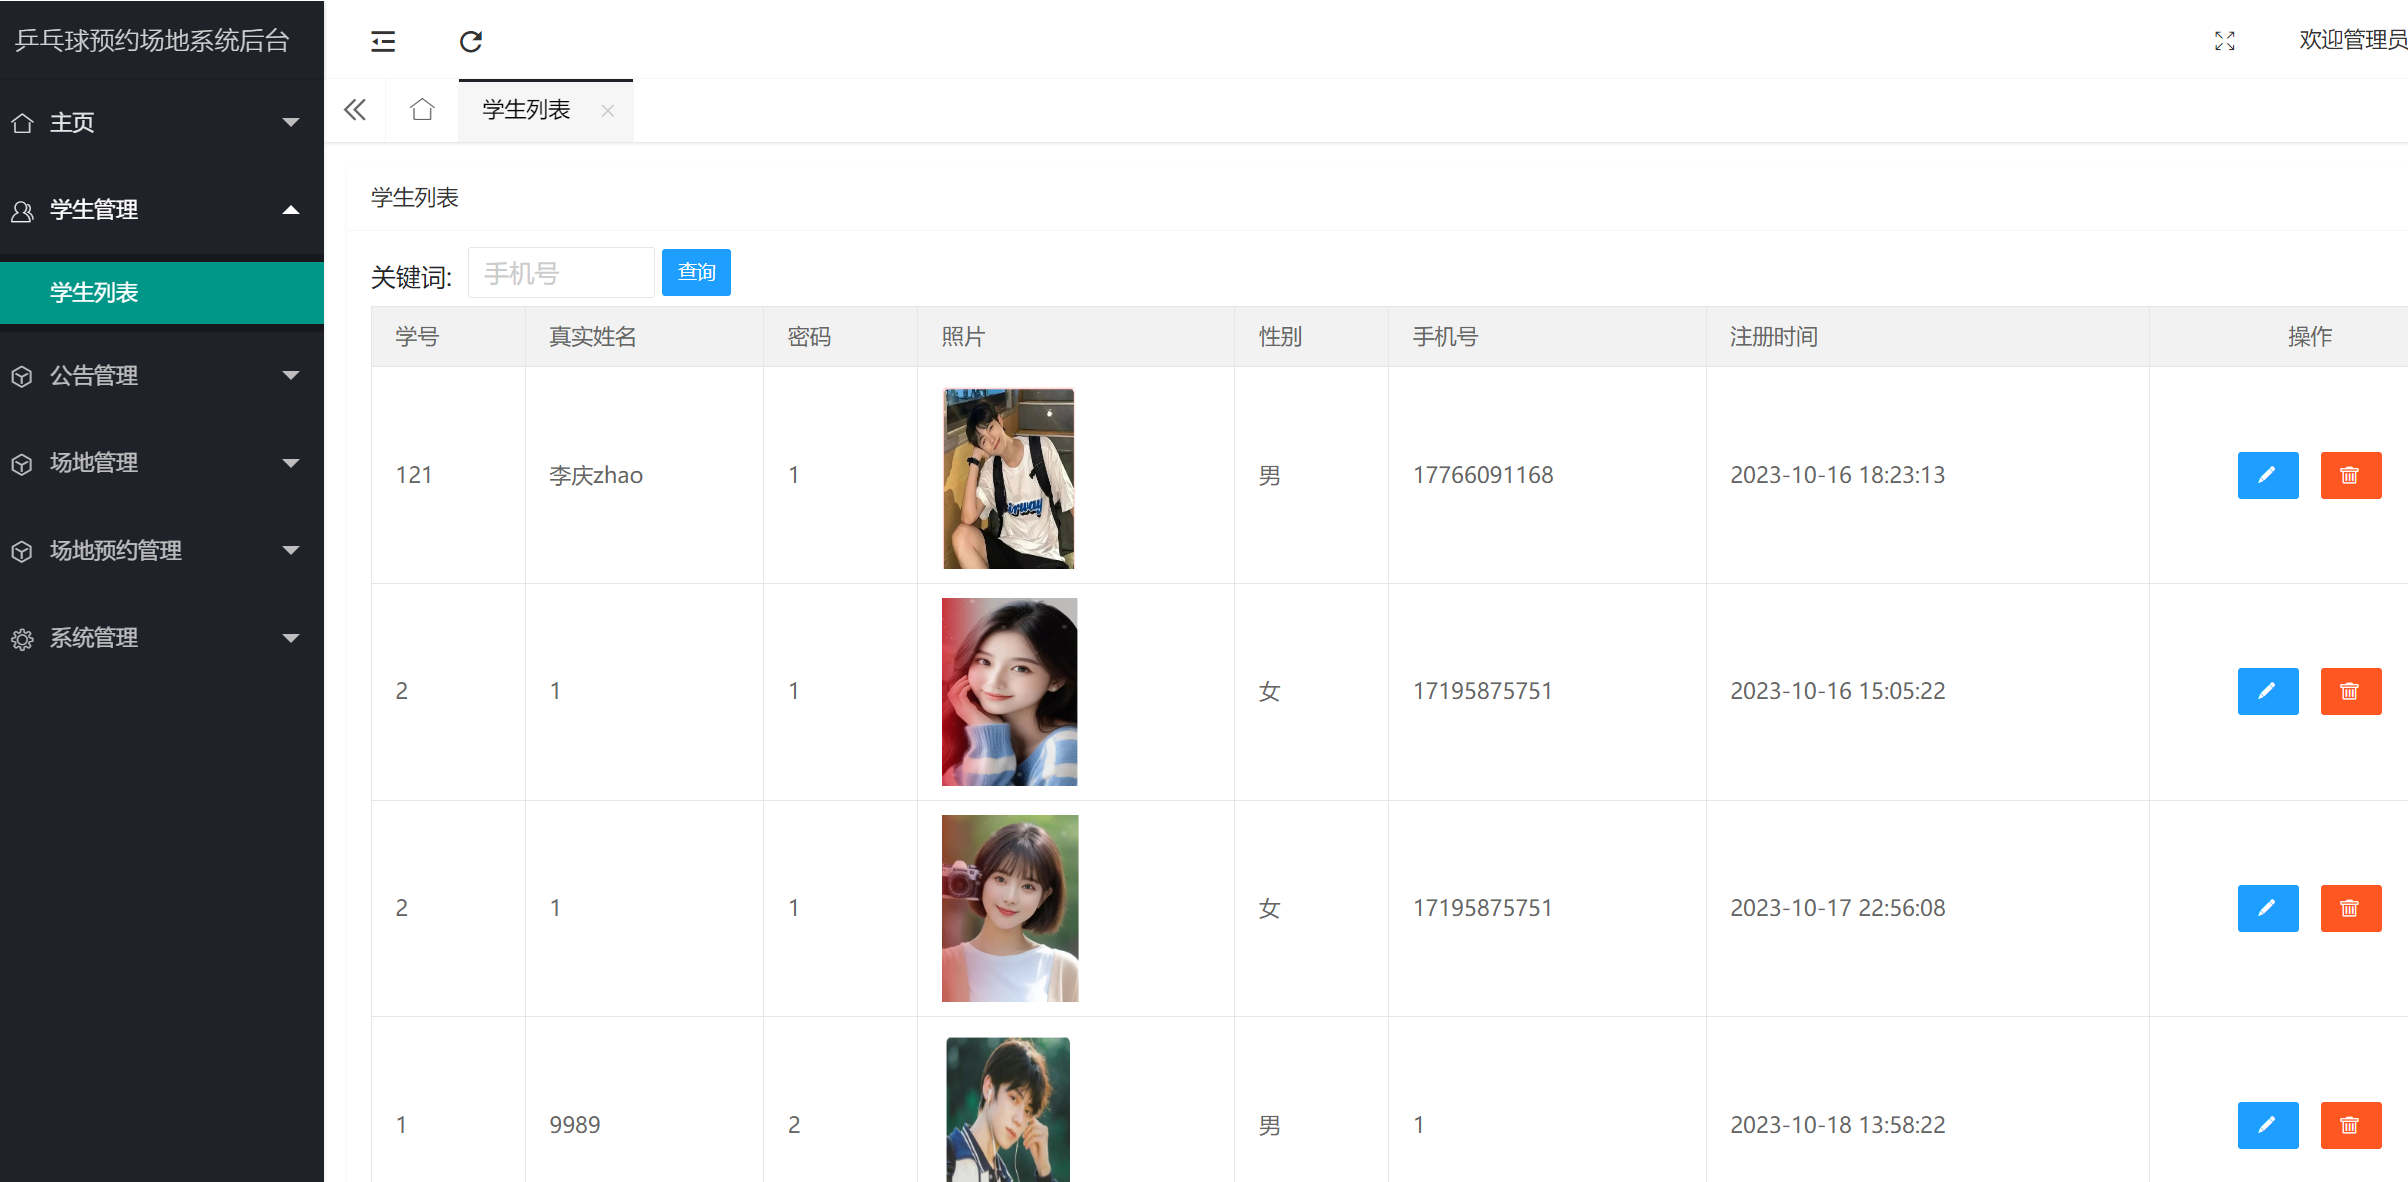Delete the student registered 2023-10-16 15:05:22

click(2350, 691)
